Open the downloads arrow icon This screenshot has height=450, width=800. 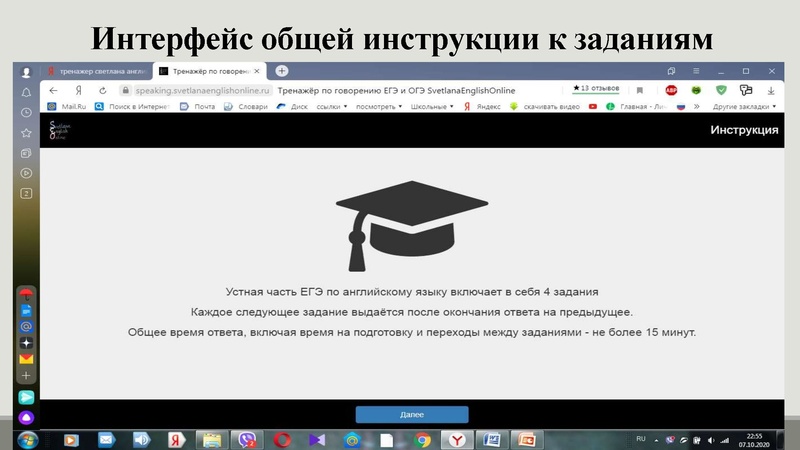click(771, 91)
